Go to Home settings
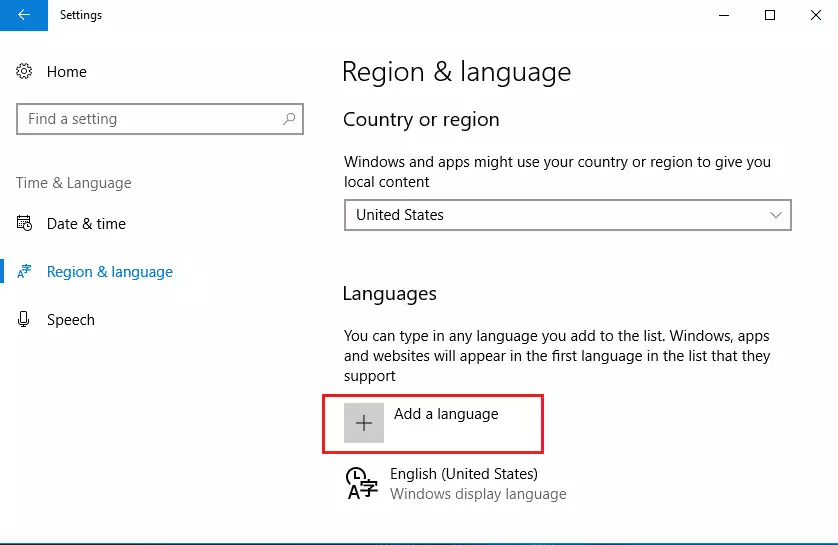 coord(66,72)
